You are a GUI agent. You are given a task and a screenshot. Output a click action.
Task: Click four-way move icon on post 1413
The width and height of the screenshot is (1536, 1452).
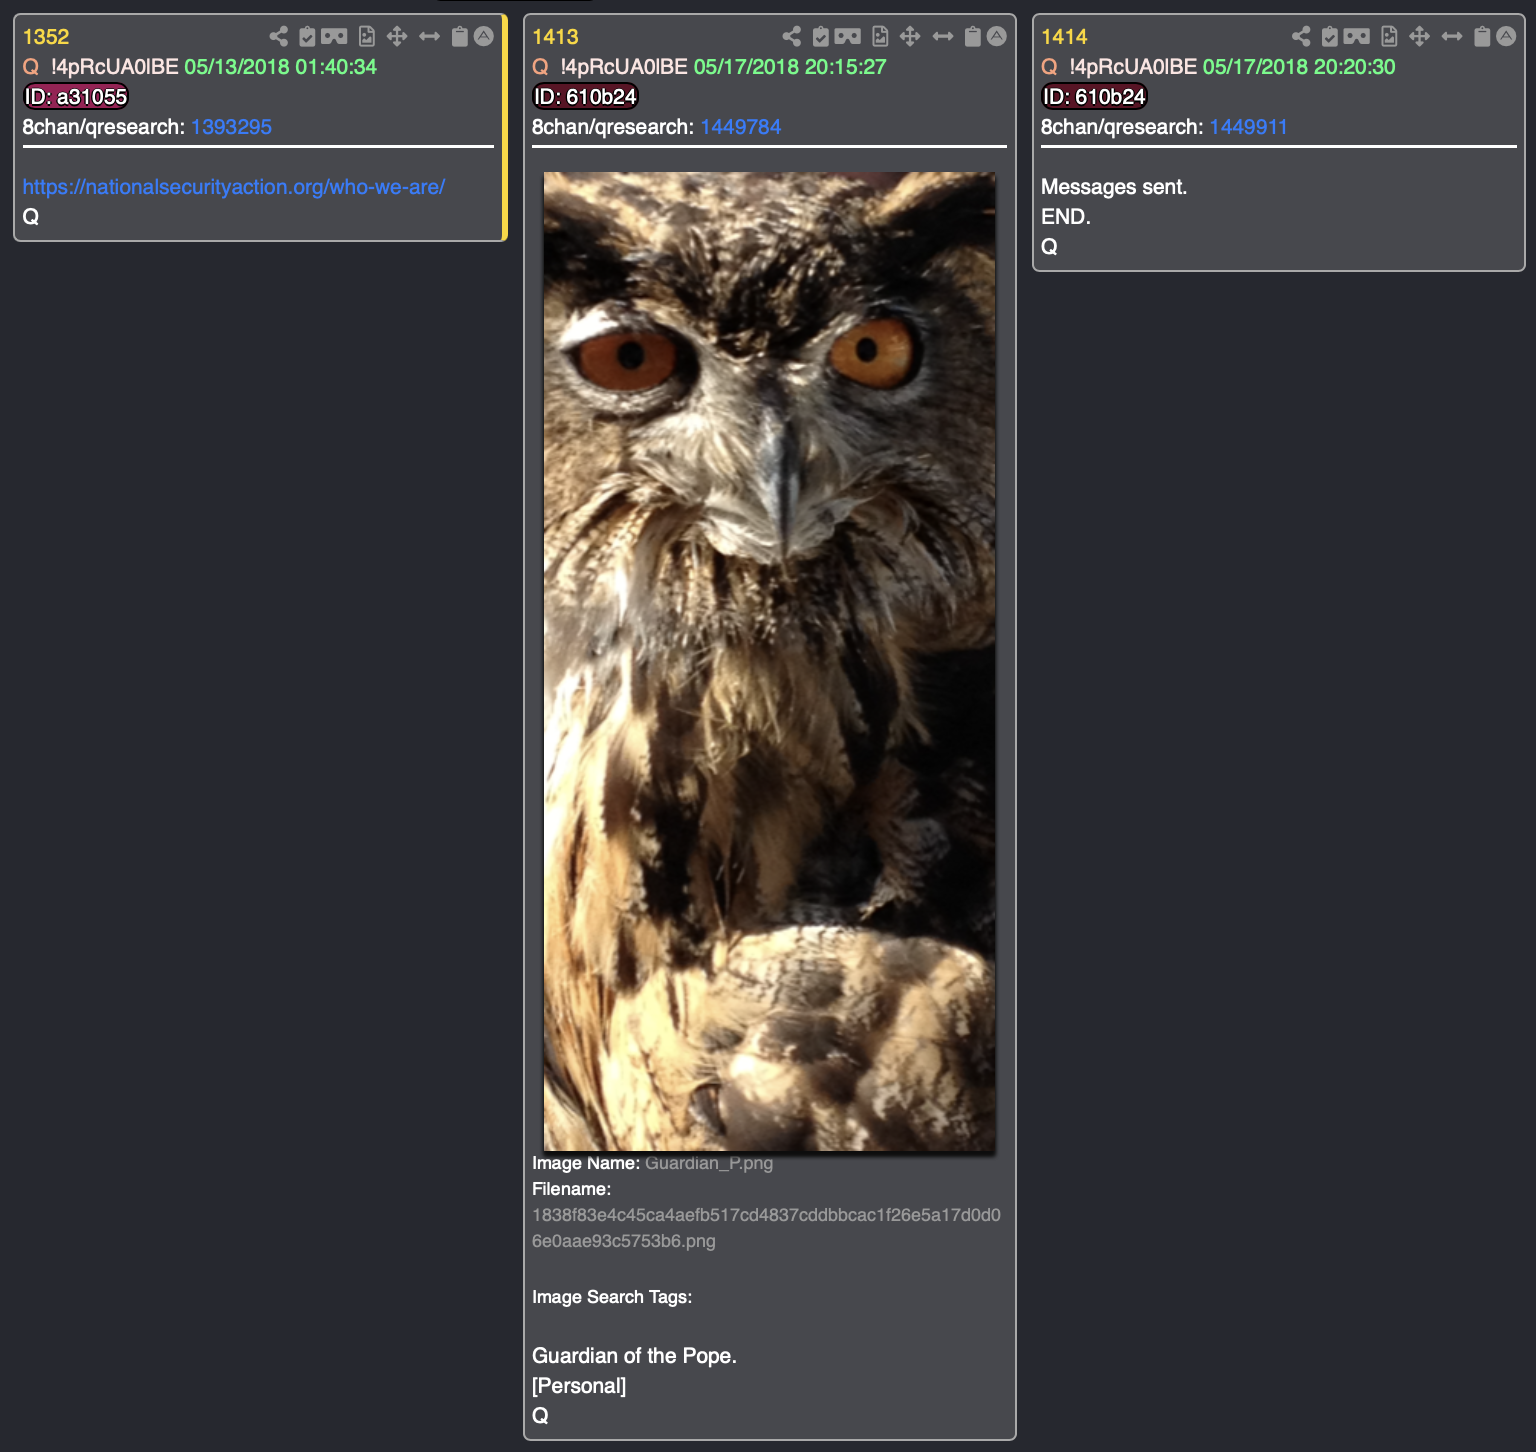click(x=910, y=37)
